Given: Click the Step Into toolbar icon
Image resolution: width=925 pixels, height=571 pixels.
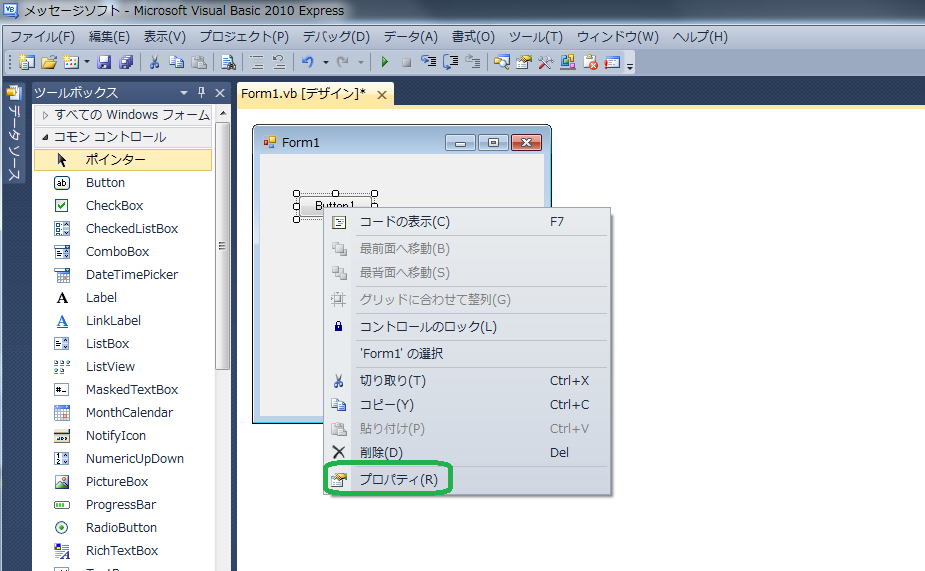Looking at the screenshot, I should [x=429, y=61].
